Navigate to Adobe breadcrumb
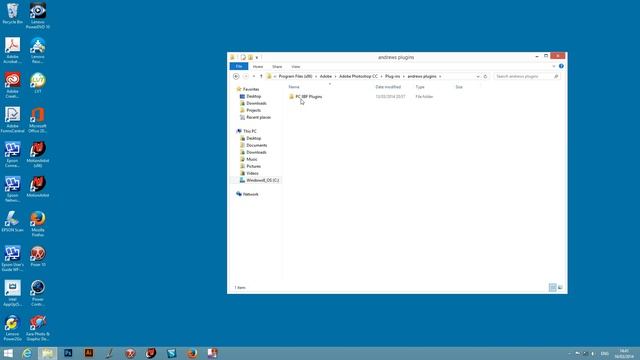The width and height of the screenshot is (640, 360). pyautogui.click(x=326, y=76)
